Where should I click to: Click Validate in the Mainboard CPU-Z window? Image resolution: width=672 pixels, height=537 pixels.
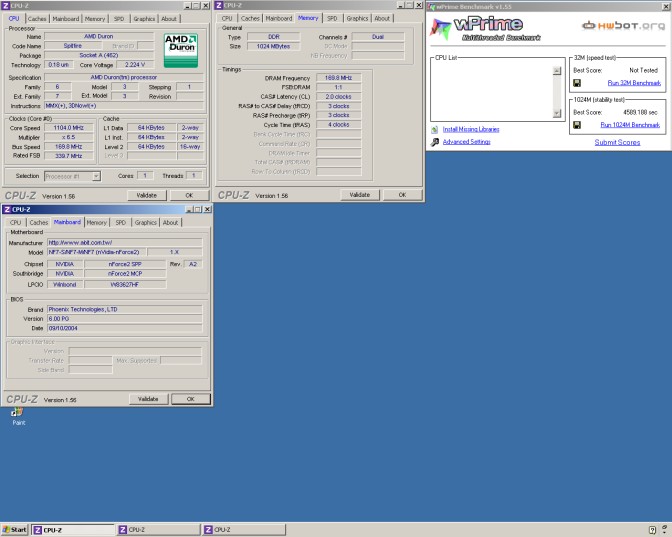coord(148,399)
